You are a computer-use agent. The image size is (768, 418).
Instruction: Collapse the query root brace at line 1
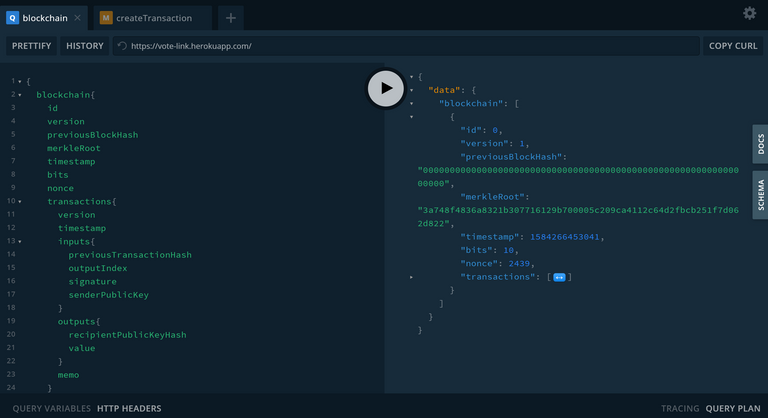click(20, 82)
